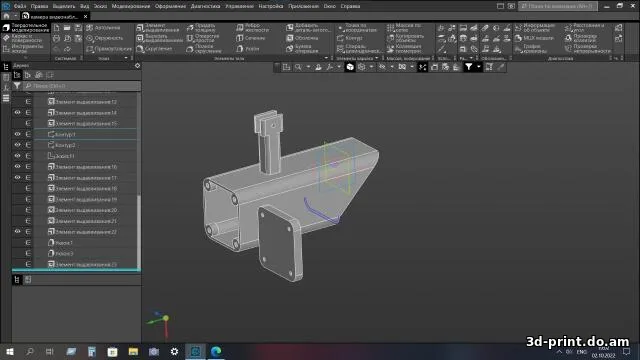Open Windows Settings gear from taskbar
This screenshot has width=640, height=360.
click(174, 351)
